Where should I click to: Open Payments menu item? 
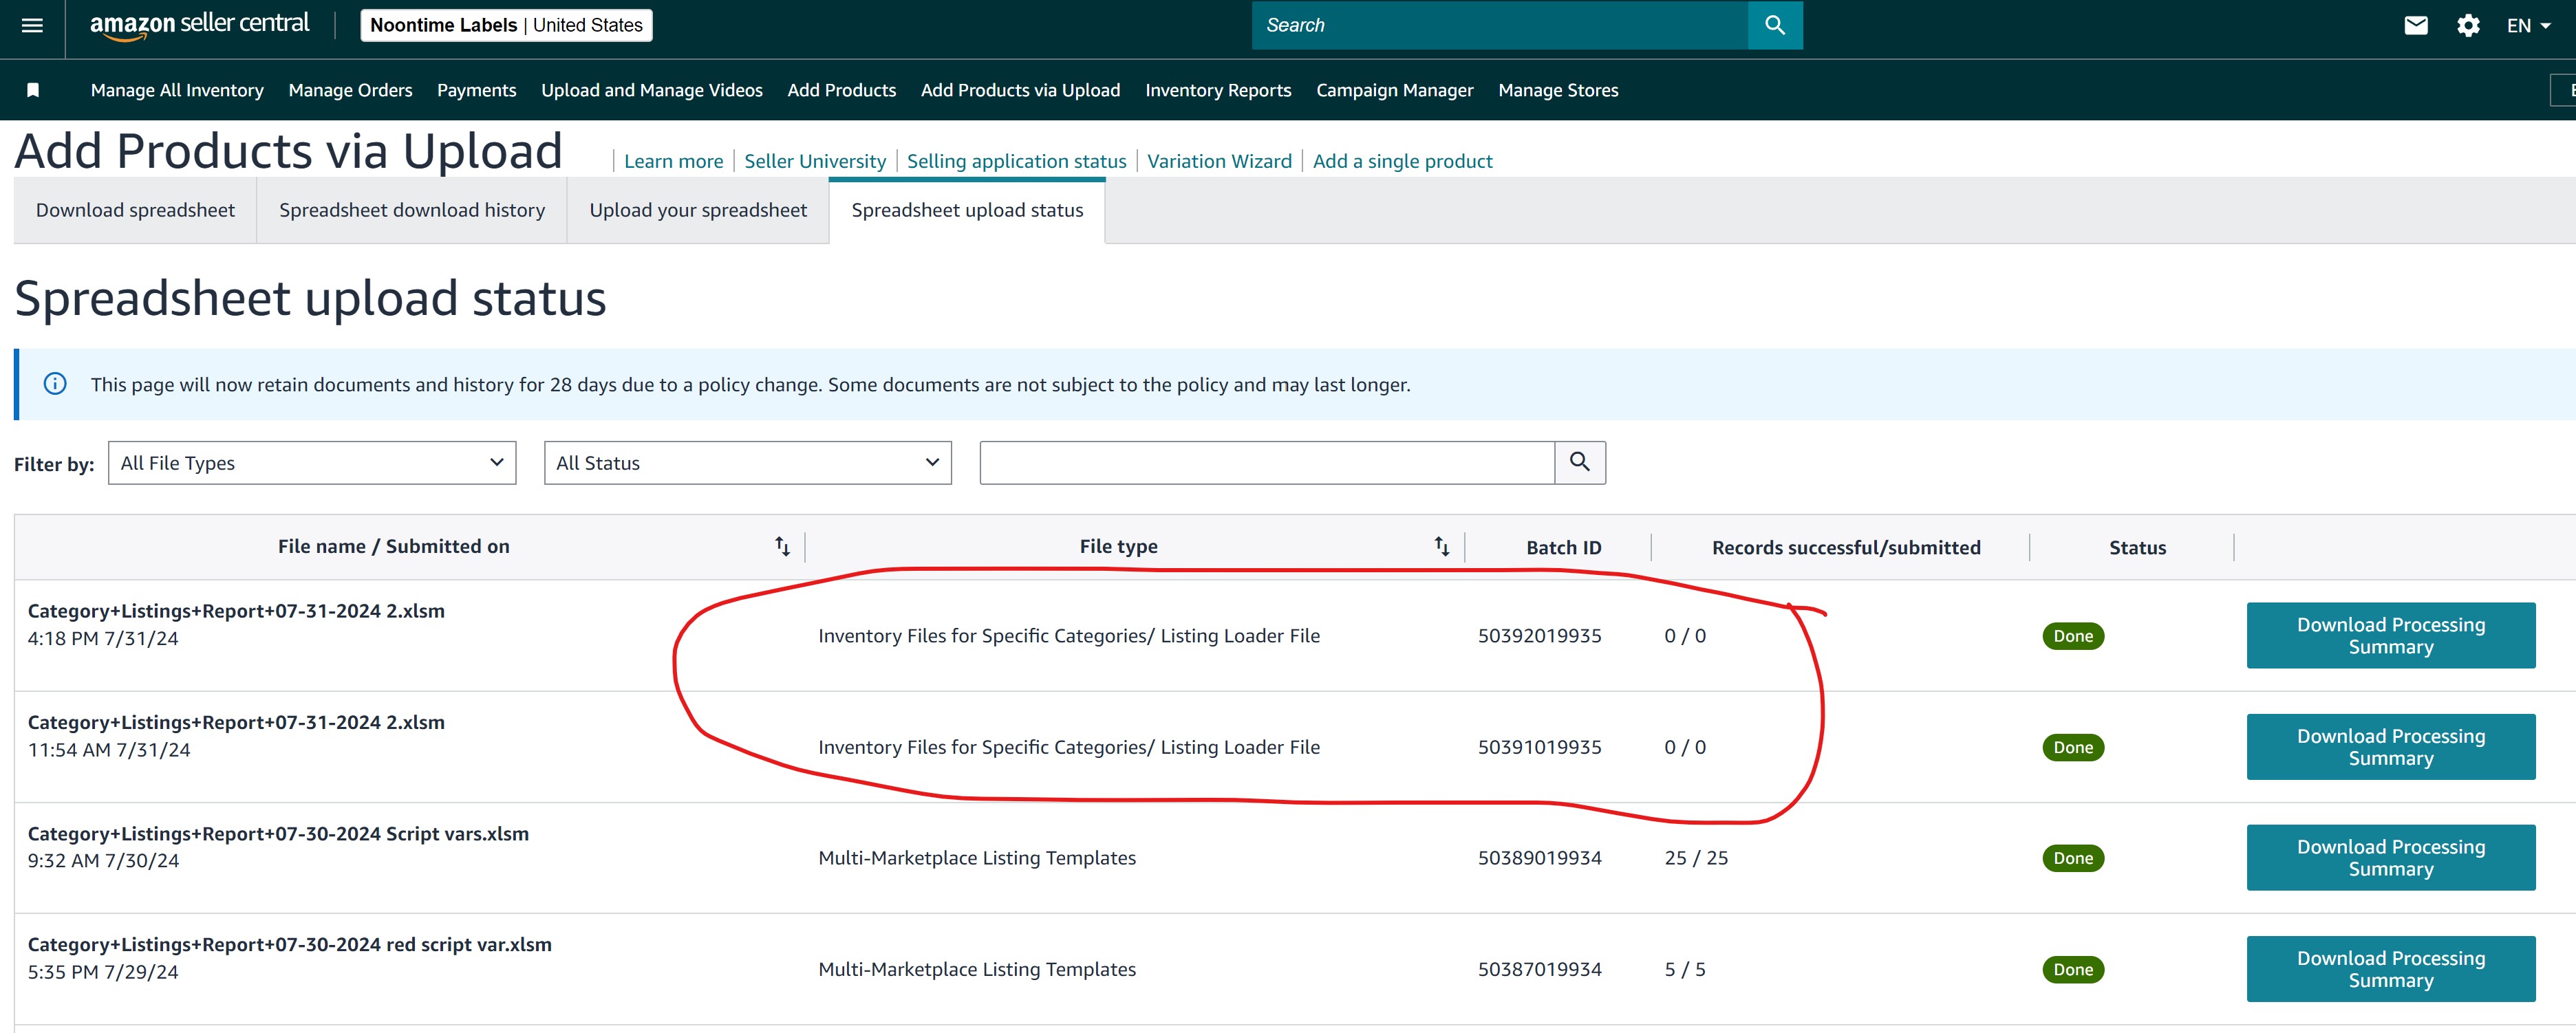(x=476, y=90)
